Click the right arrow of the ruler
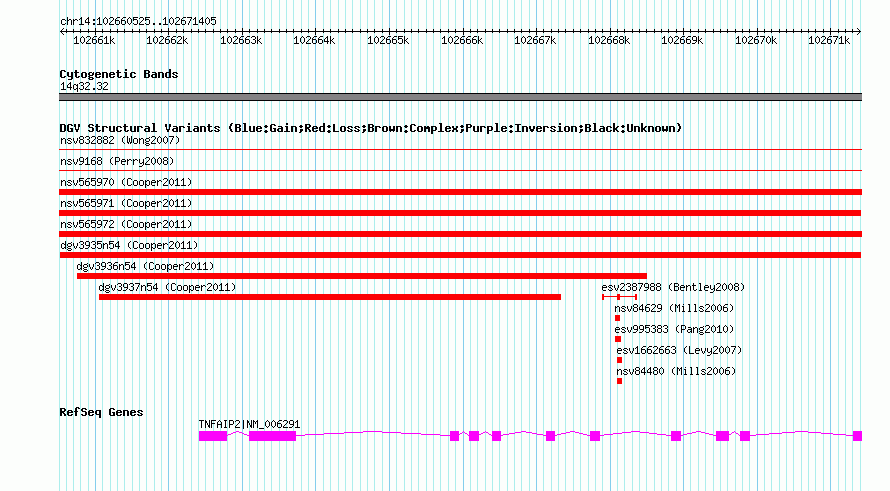This screenshot has width=890, height=491. coord(859,31)
